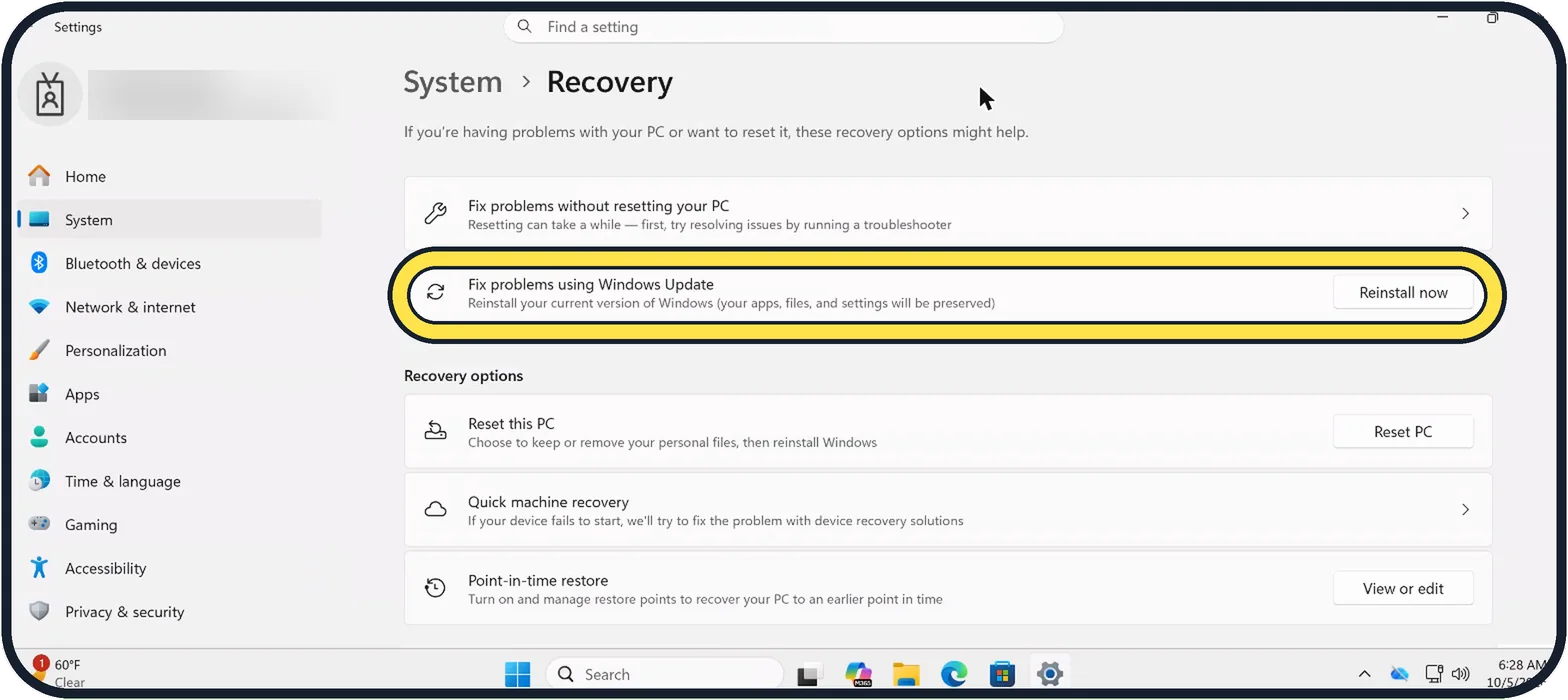The height and width of the screenshot is (700, 1568).
Task: Show hidden system tray icons
Action: click(1364, 674)
